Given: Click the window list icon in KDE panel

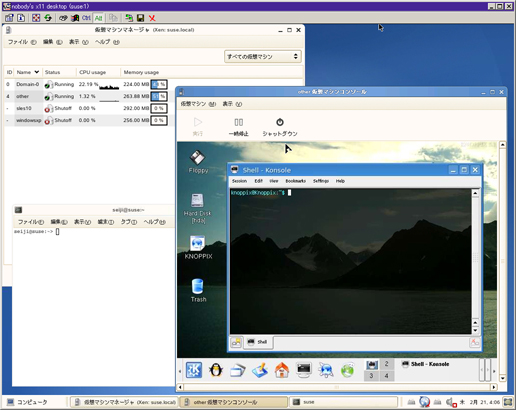Looking at the screenshot, I should coord(238,370).
